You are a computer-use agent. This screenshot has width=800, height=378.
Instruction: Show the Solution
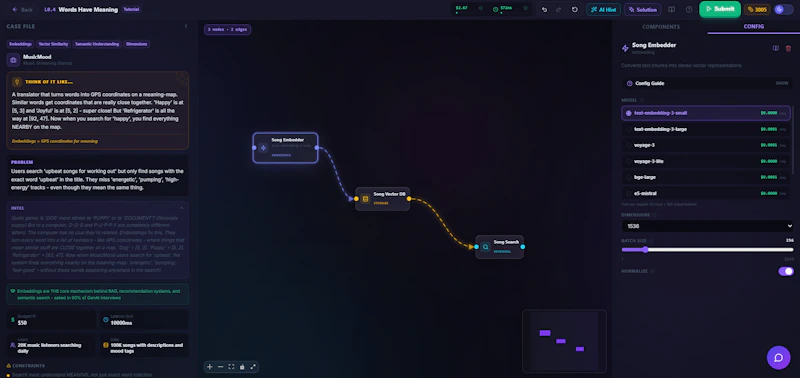coord(642,10)
